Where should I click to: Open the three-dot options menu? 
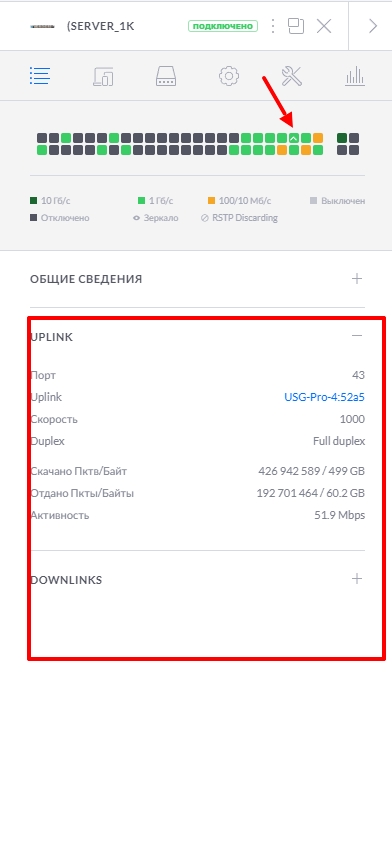point(273,26)
